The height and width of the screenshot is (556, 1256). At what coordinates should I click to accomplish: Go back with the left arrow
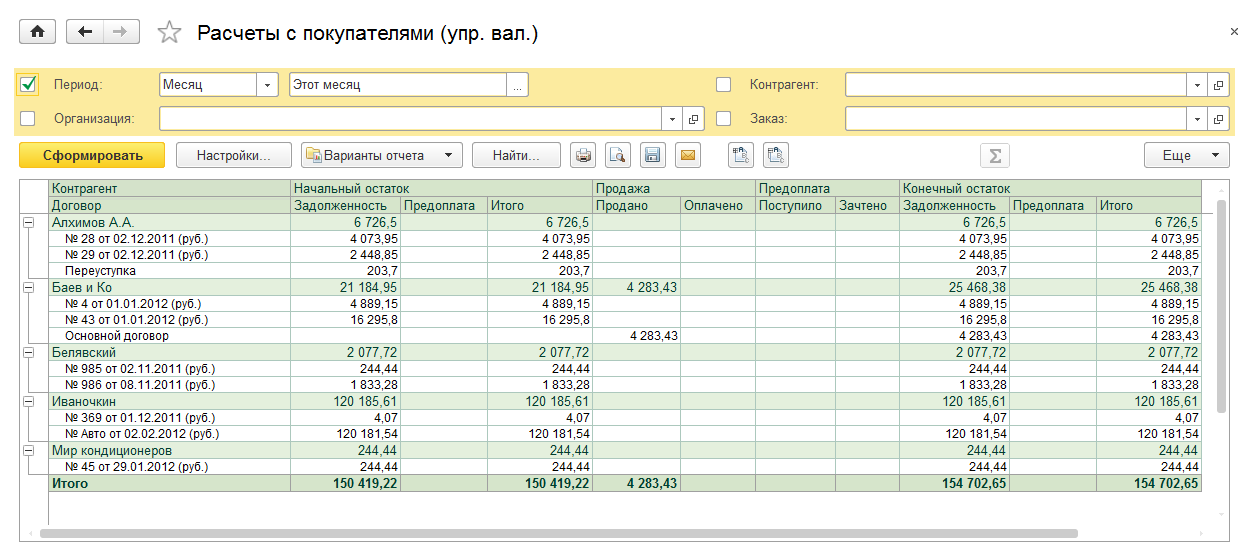(x=85, y=32)
